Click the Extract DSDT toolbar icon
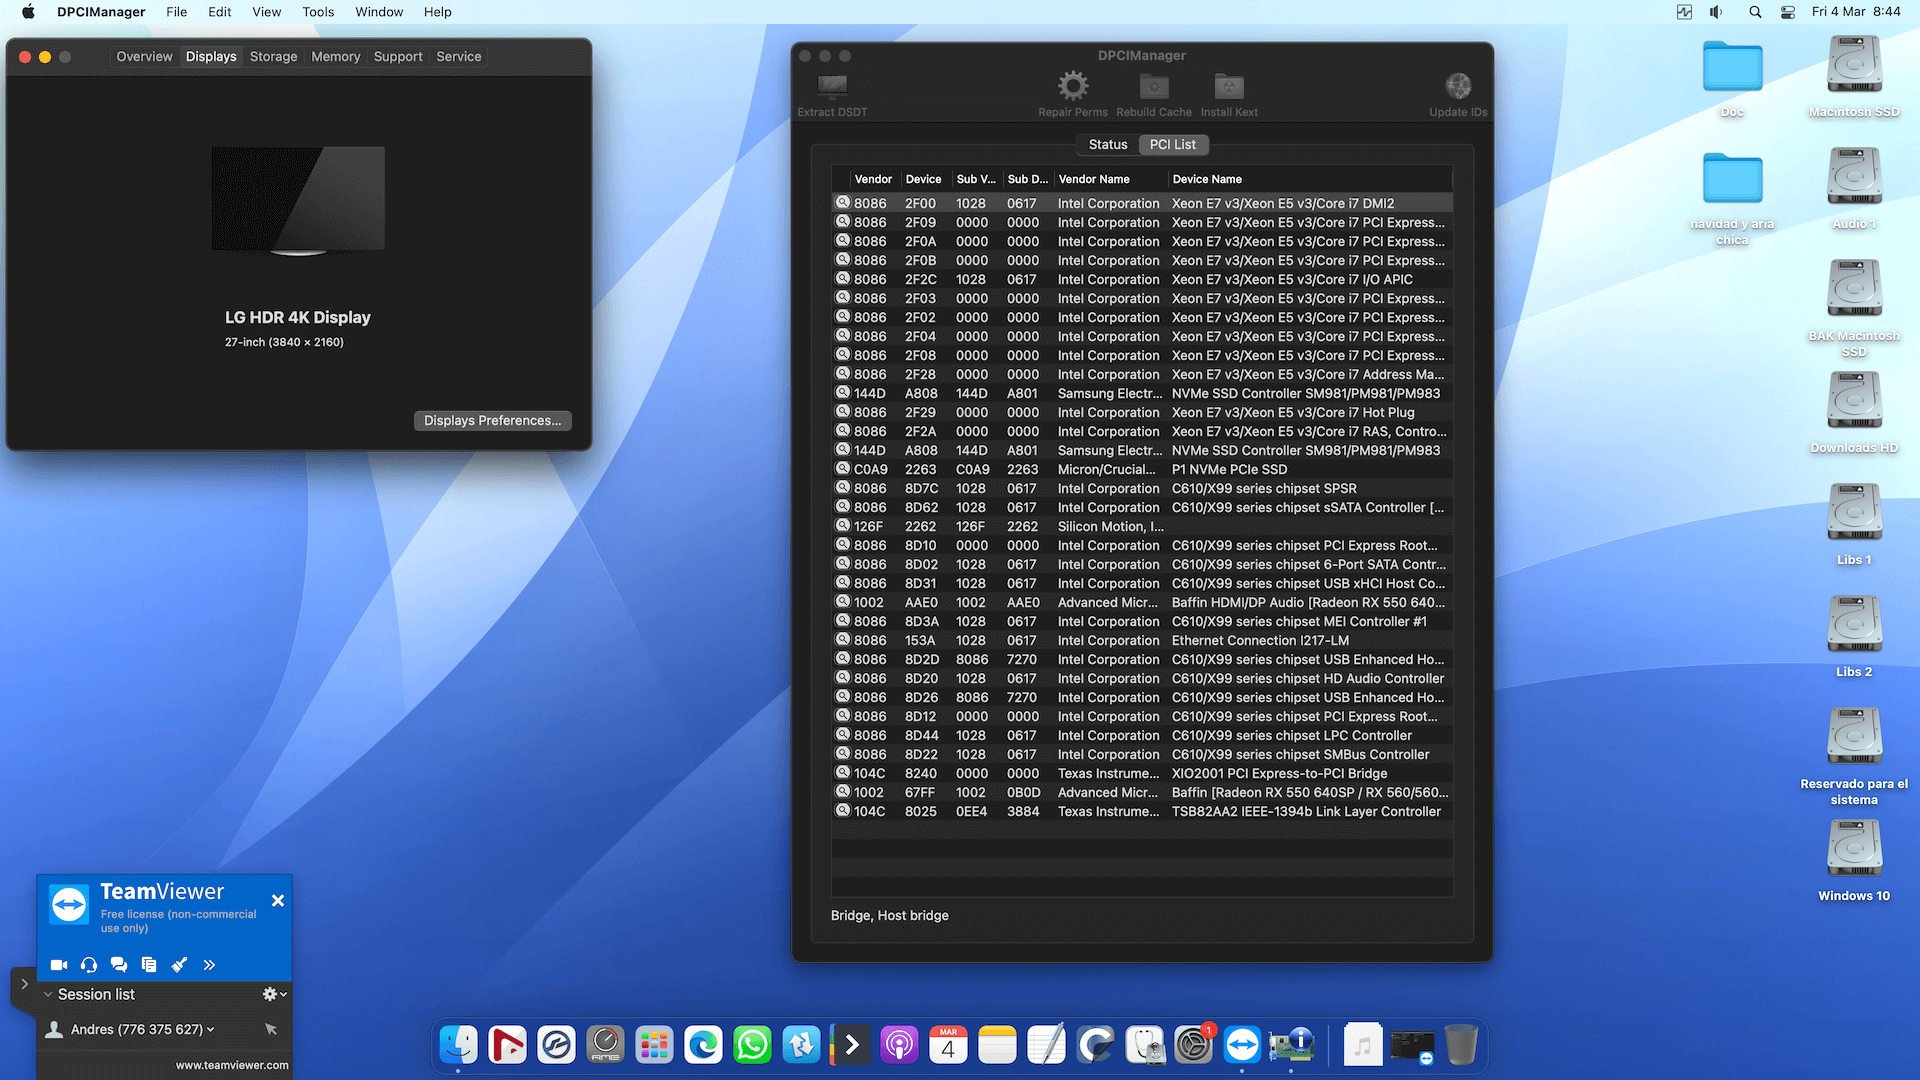 pos(832,86)
